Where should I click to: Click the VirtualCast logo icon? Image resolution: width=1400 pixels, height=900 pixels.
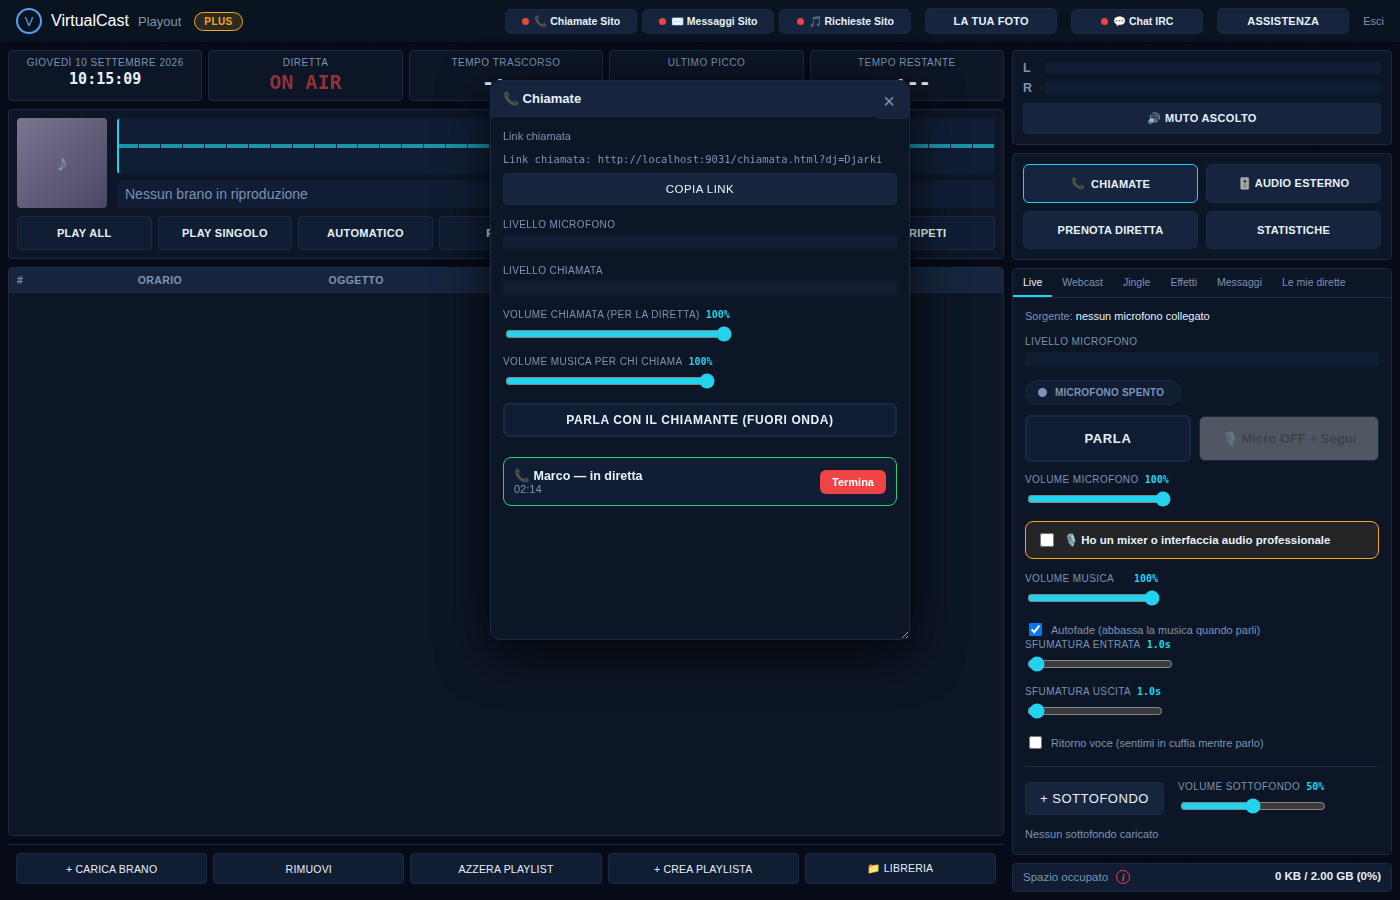pos(29,21)
